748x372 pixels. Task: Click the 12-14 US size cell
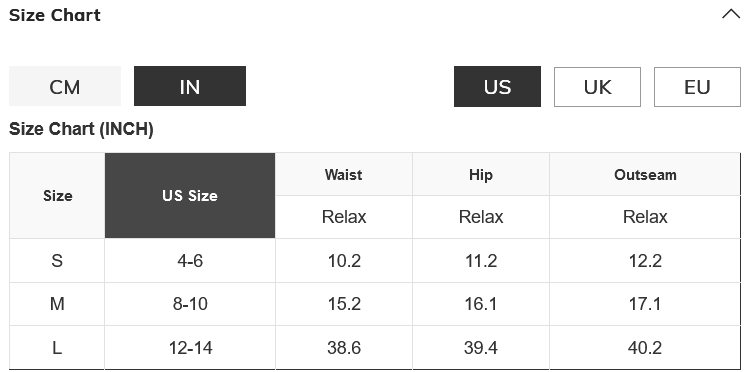(x=190, y=348)
